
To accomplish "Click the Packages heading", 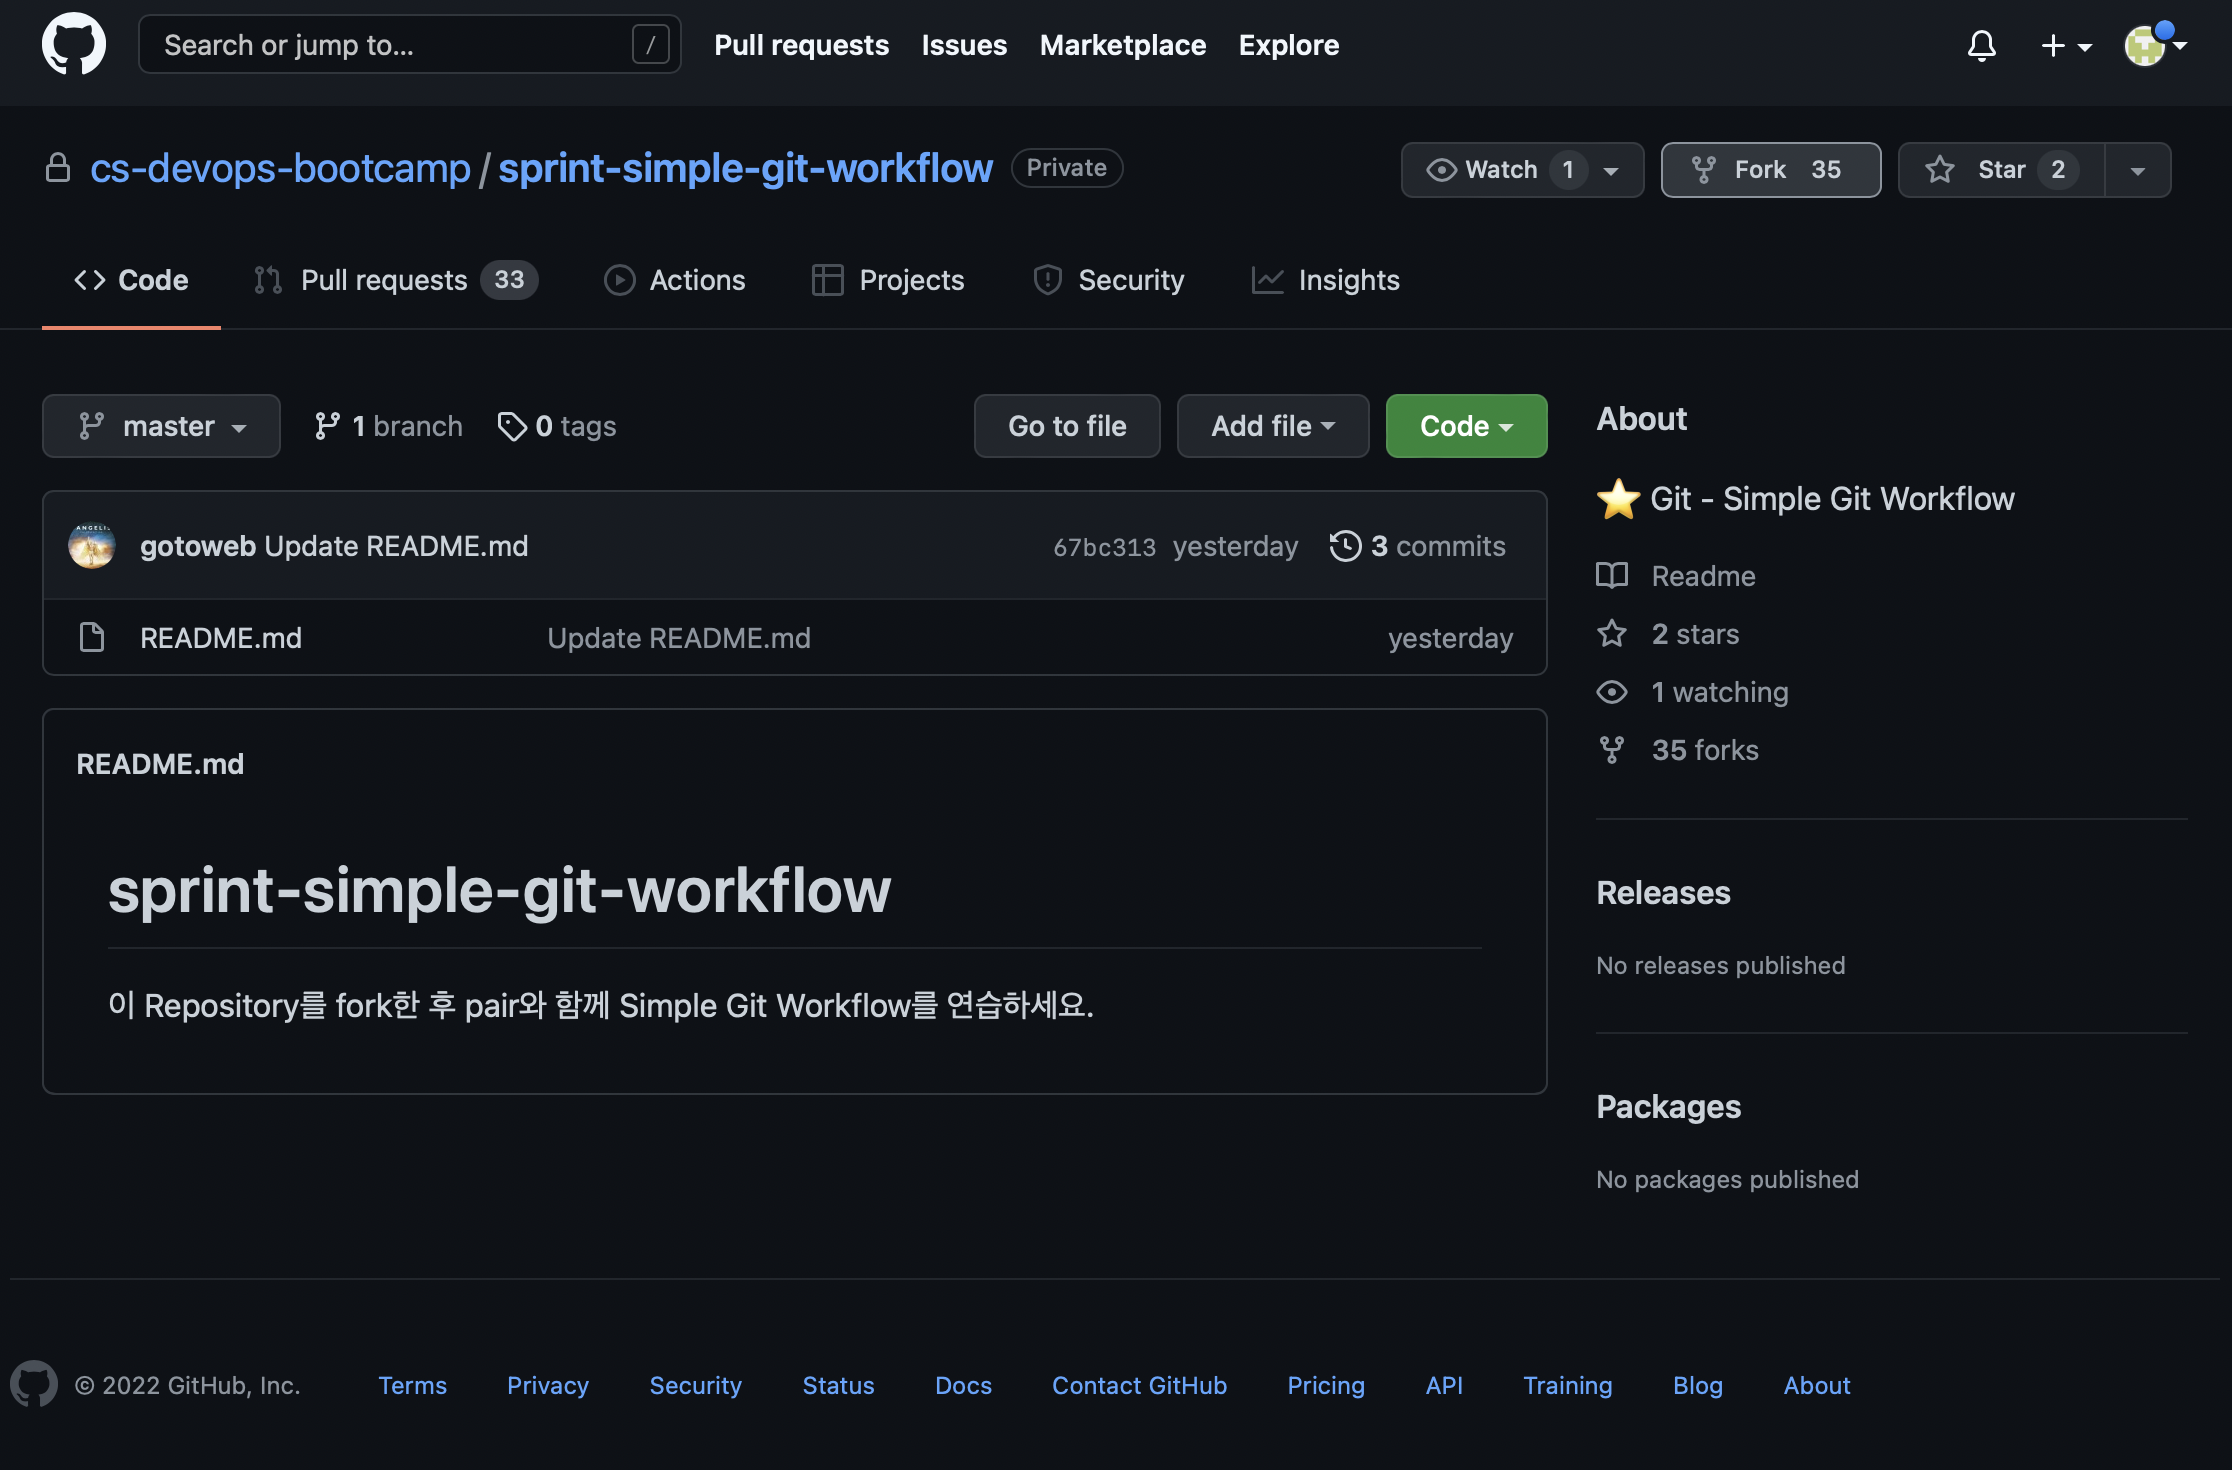I will [x=1668, y=1106].
